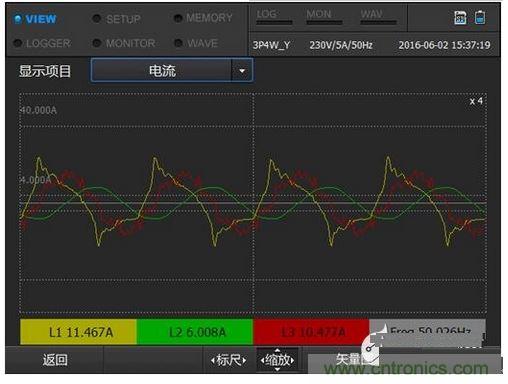Click the green L2 current swatch
Viewport: 508px width, 384px height.
pyautogui.click(x=195, y=332)
